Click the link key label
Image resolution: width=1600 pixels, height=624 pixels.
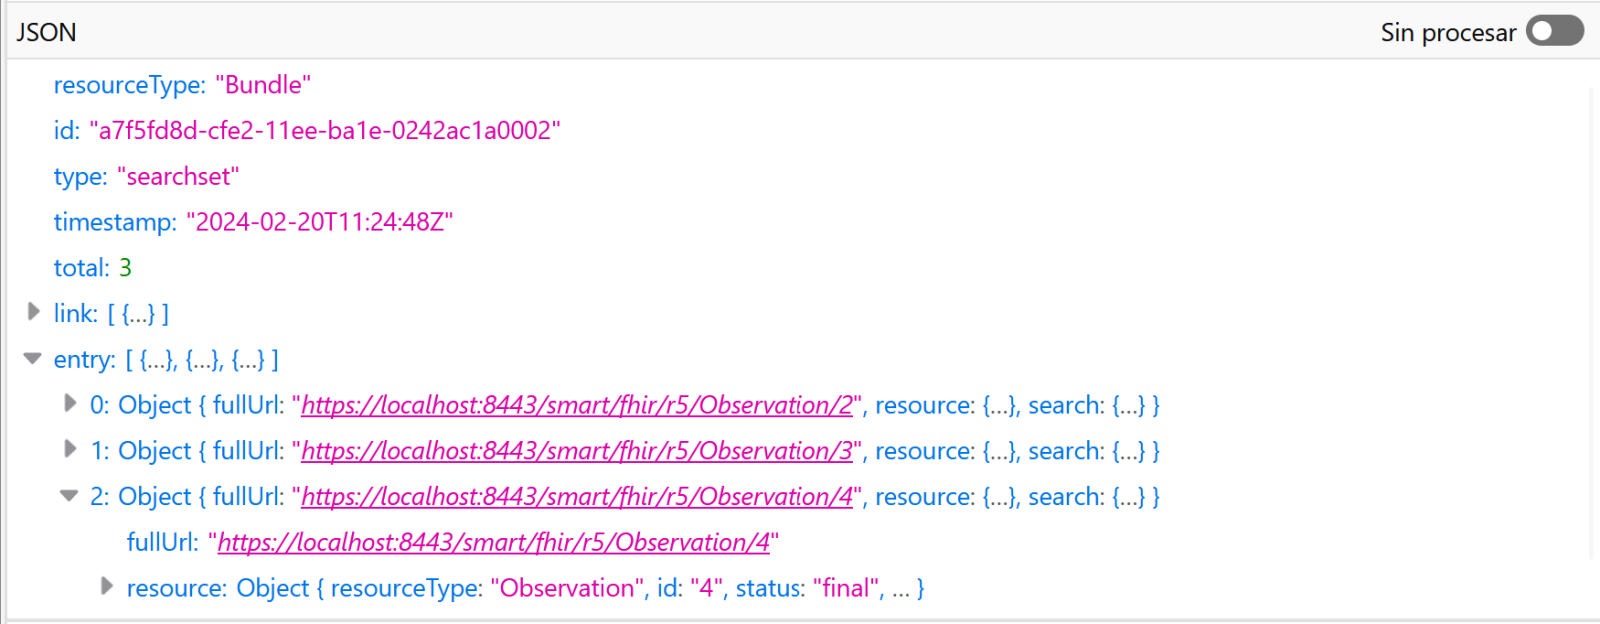coord(75,314)
